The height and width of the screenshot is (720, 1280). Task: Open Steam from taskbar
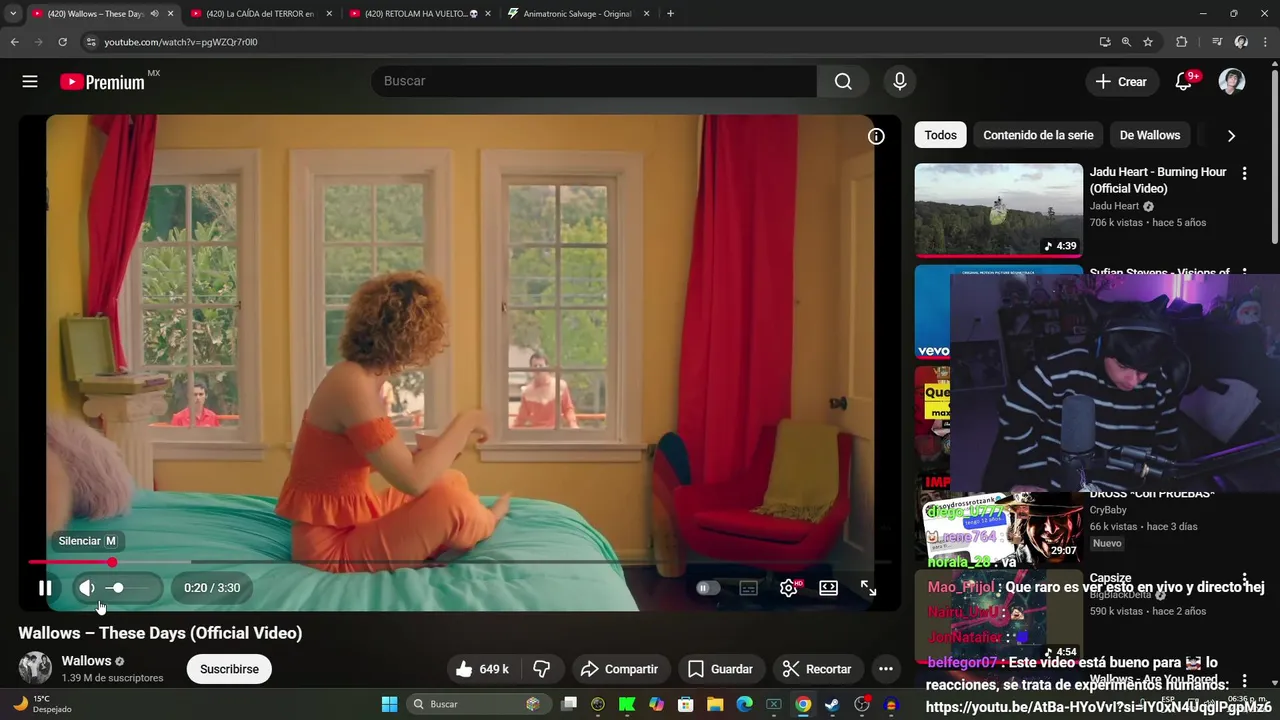point(832,704)
